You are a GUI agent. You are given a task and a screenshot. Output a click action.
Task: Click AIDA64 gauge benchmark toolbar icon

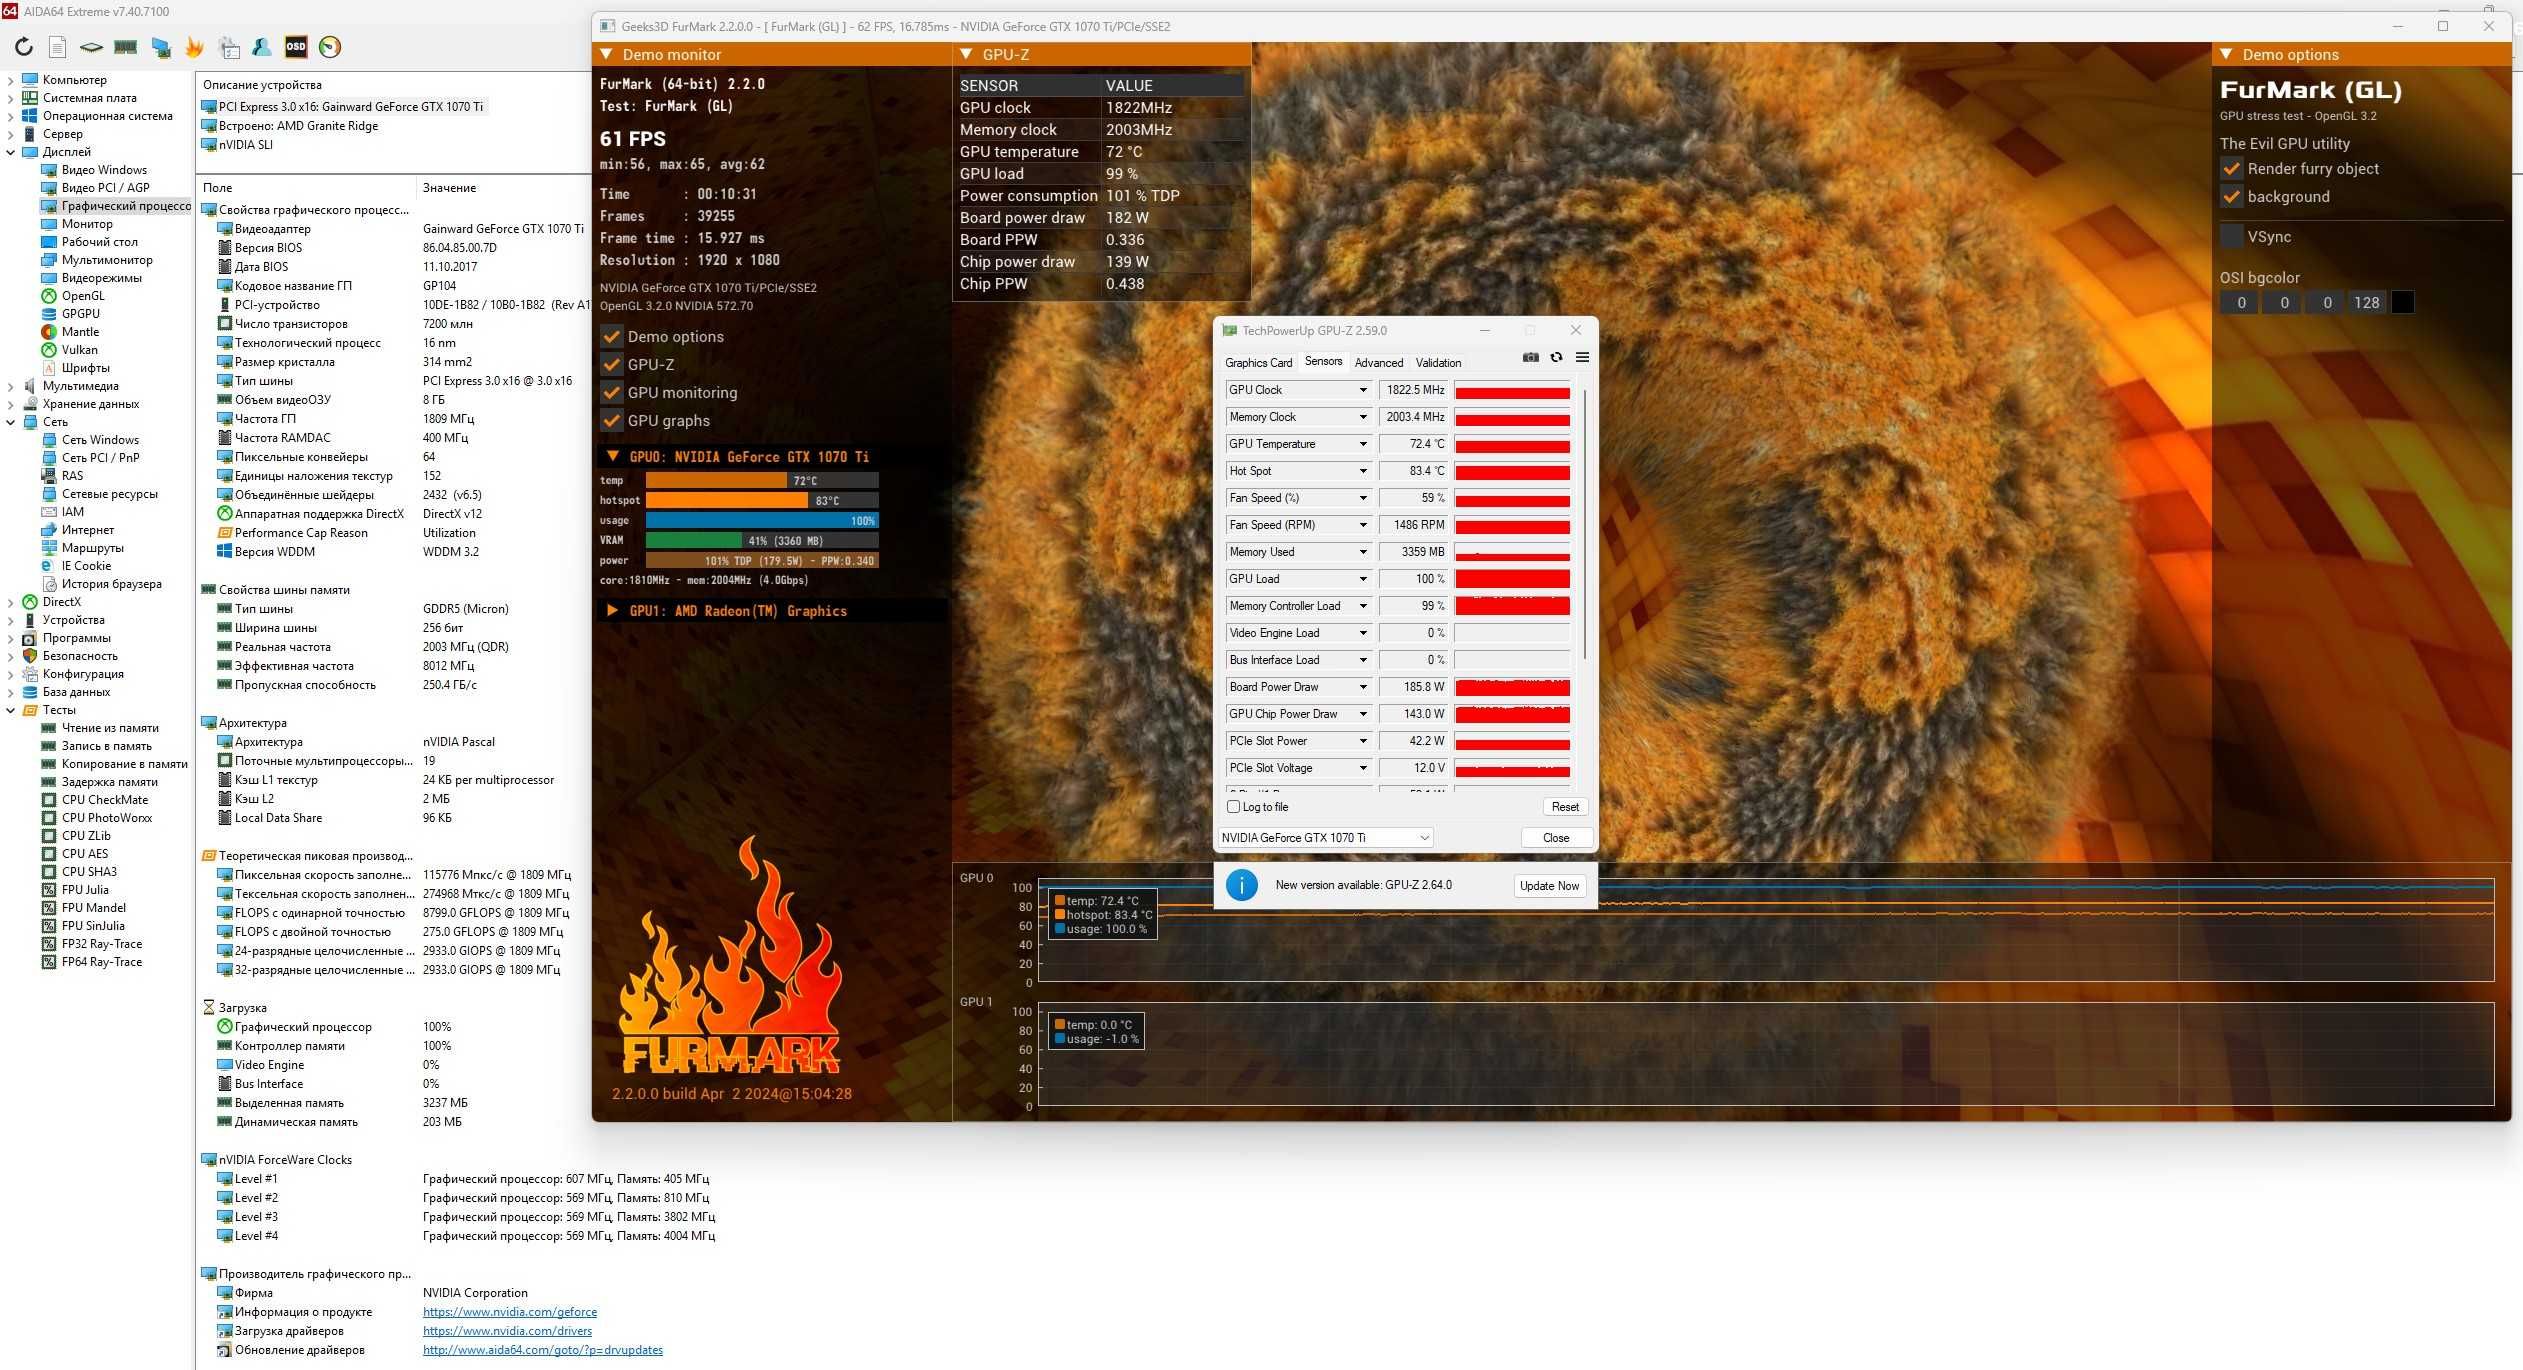[330, 47]
